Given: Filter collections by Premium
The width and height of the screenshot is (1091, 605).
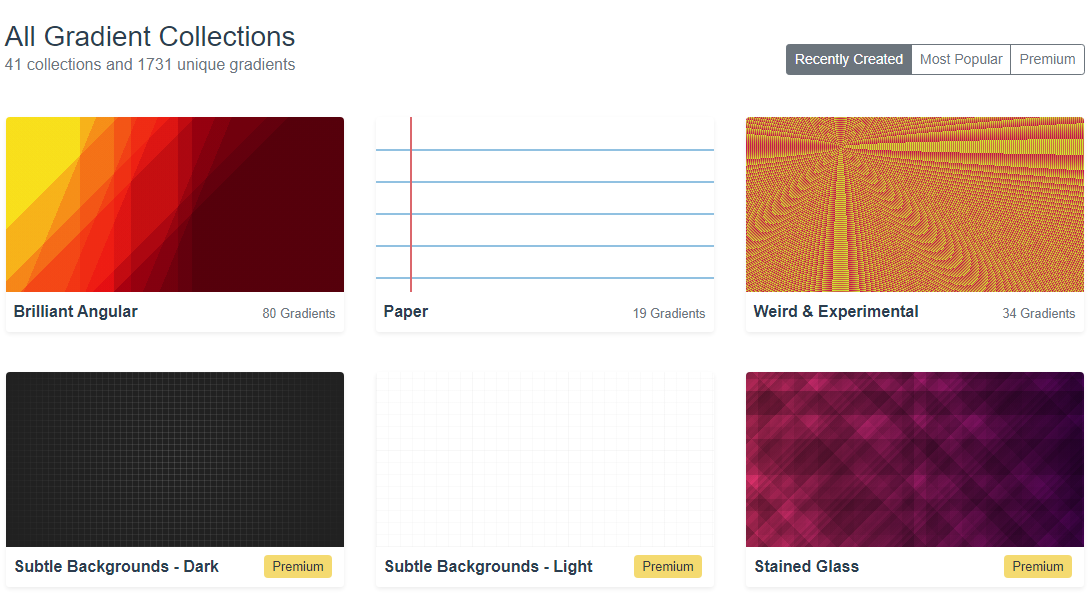Looking at the screenshot, I should click(1047, 59).
